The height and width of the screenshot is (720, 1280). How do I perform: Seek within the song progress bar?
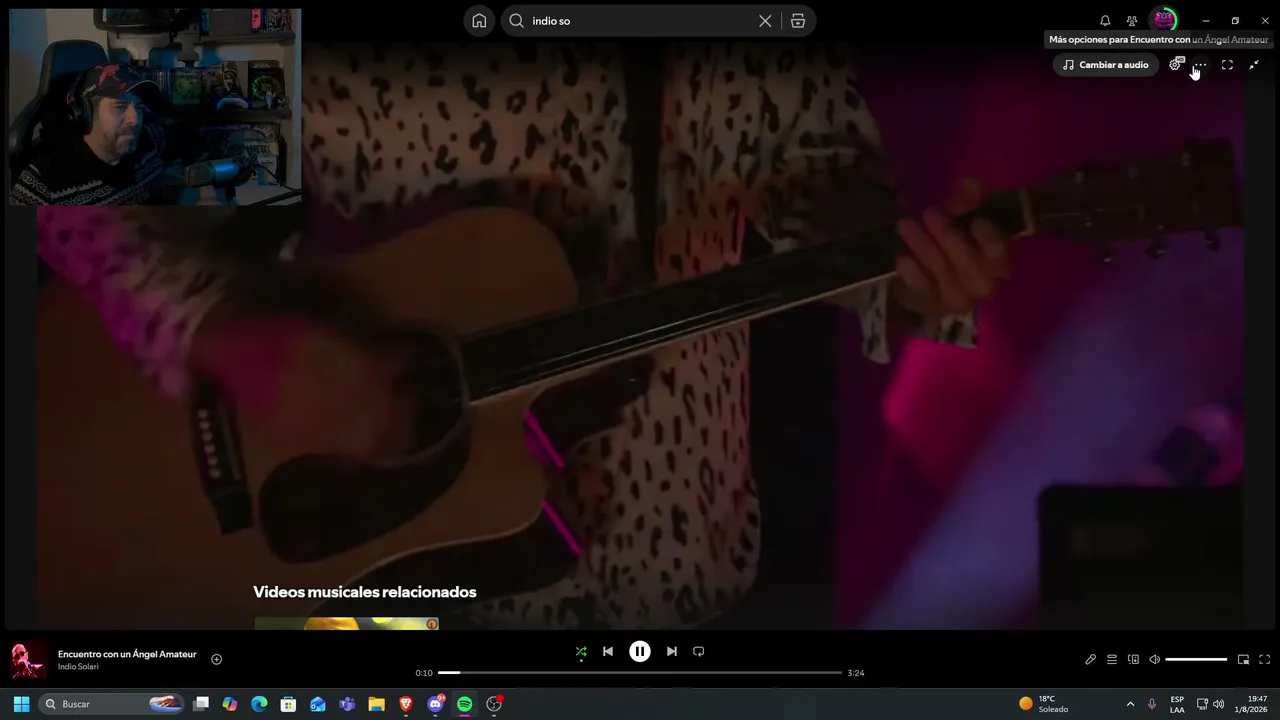click(640, 673)
